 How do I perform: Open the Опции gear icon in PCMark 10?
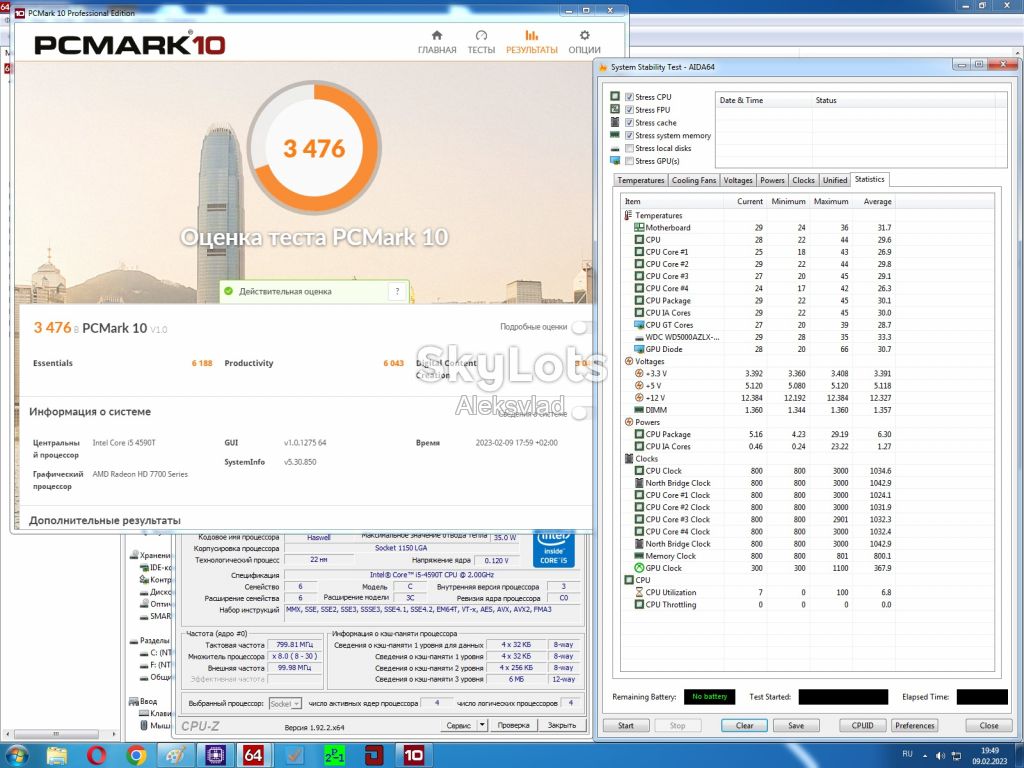(584, 35)
